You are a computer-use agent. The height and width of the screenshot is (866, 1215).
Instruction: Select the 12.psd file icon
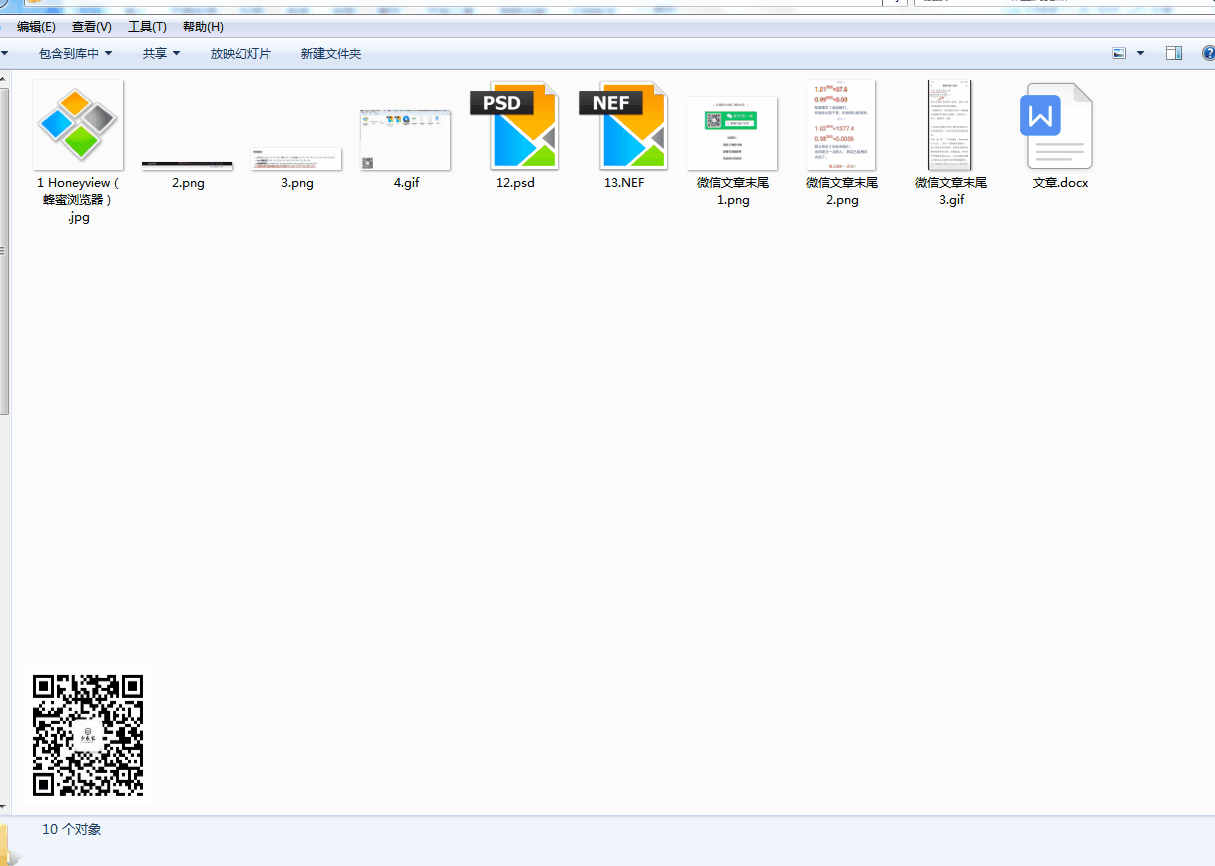point(514,125)
